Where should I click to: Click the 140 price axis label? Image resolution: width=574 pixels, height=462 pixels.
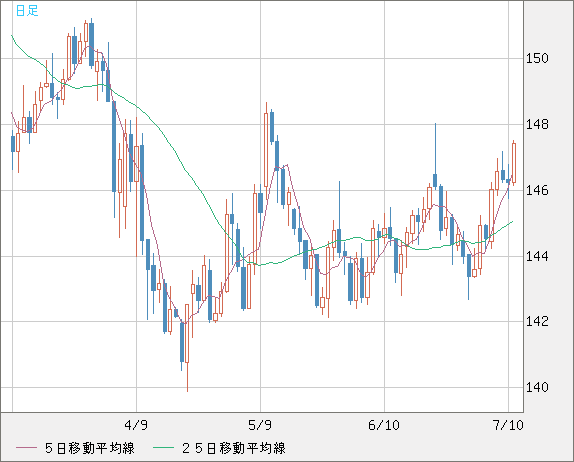(537, 387)
